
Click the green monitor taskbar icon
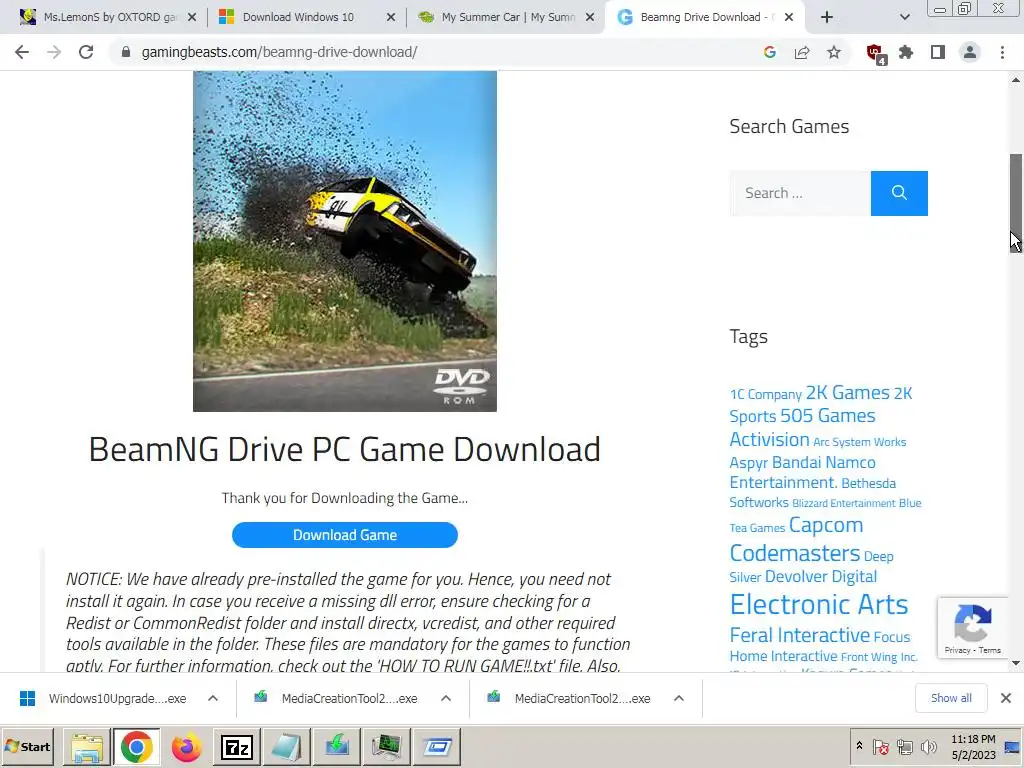(x=387, y=747)
